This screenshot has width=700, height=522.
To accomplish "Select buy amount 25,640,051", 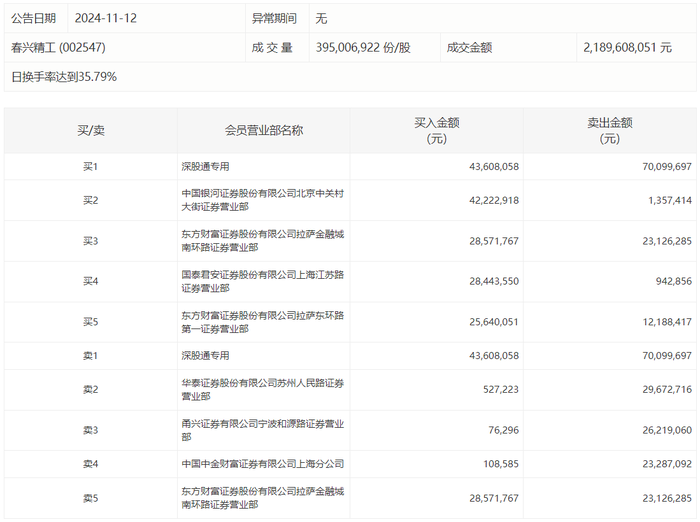I will [x=494, y=322].
